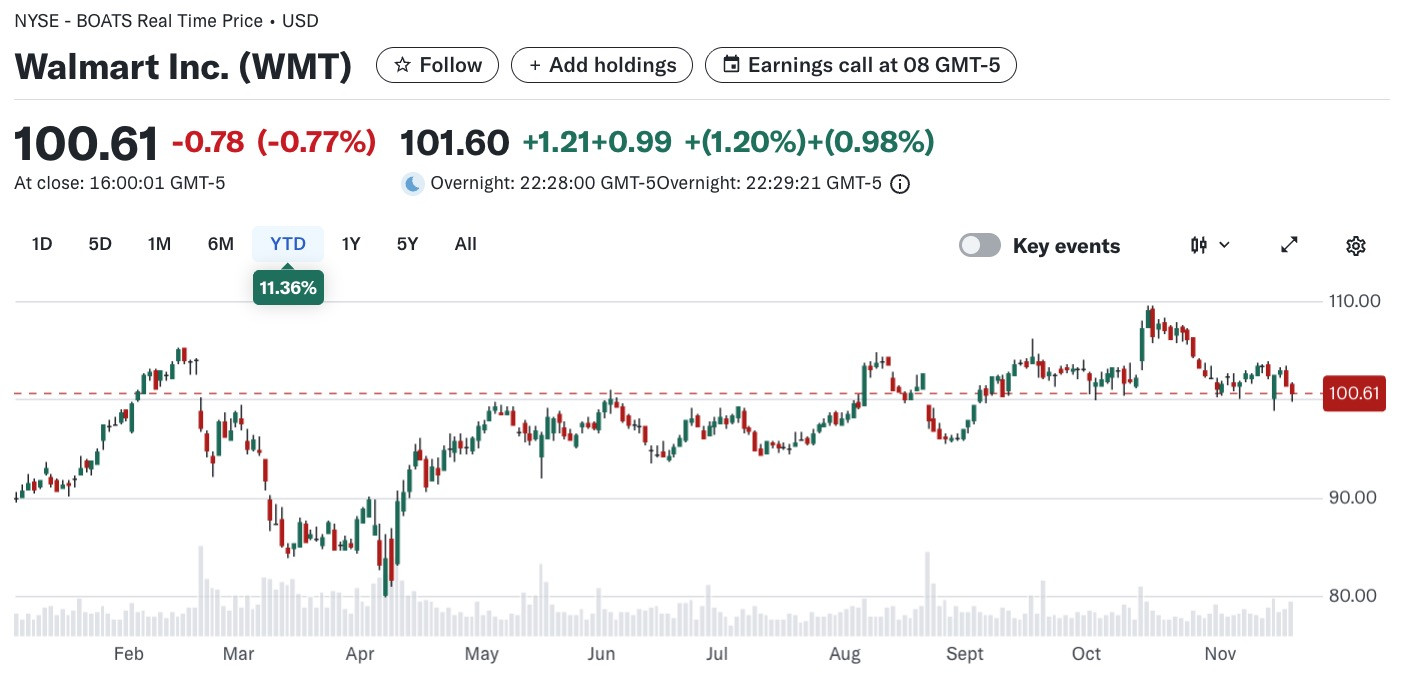Select the YTD range tab
The width and height of the screenshot is (1404, 682).
(288, 244)
